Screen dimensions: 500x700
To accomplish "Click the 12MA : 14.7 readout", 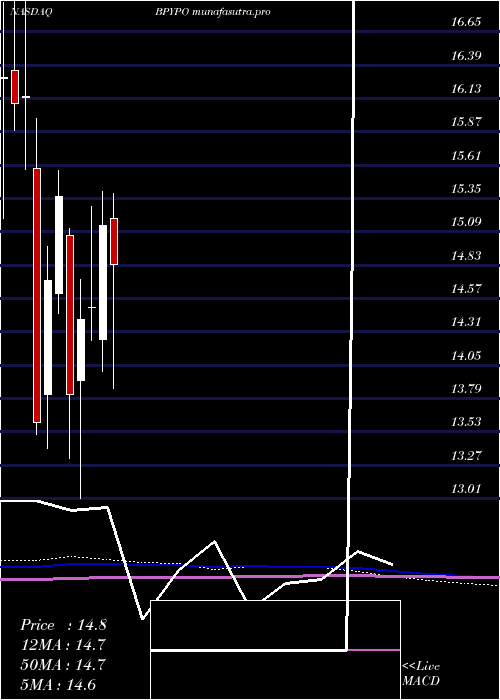I will pos(62,645).
